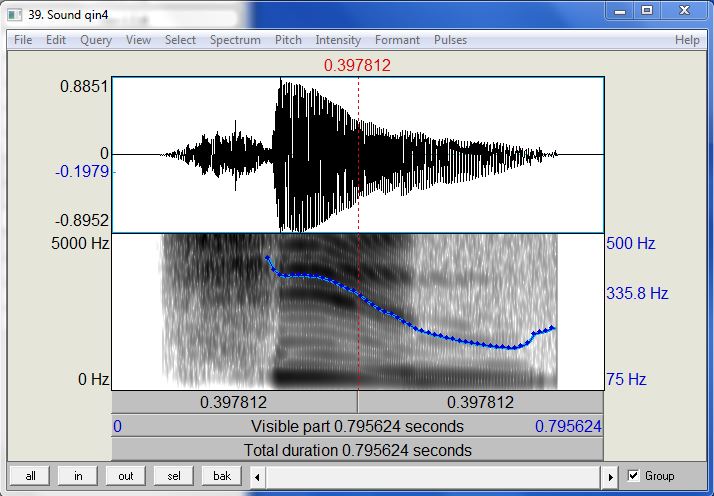Maximize the Sound qin4 window
Viewport: 714px width, 496px height.
tap(647, 11)
